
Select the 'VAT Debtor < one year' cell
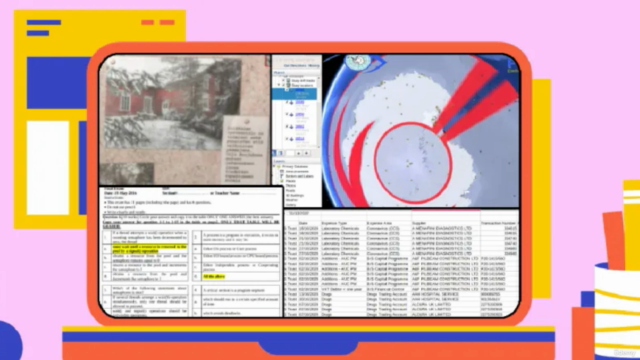342,289
